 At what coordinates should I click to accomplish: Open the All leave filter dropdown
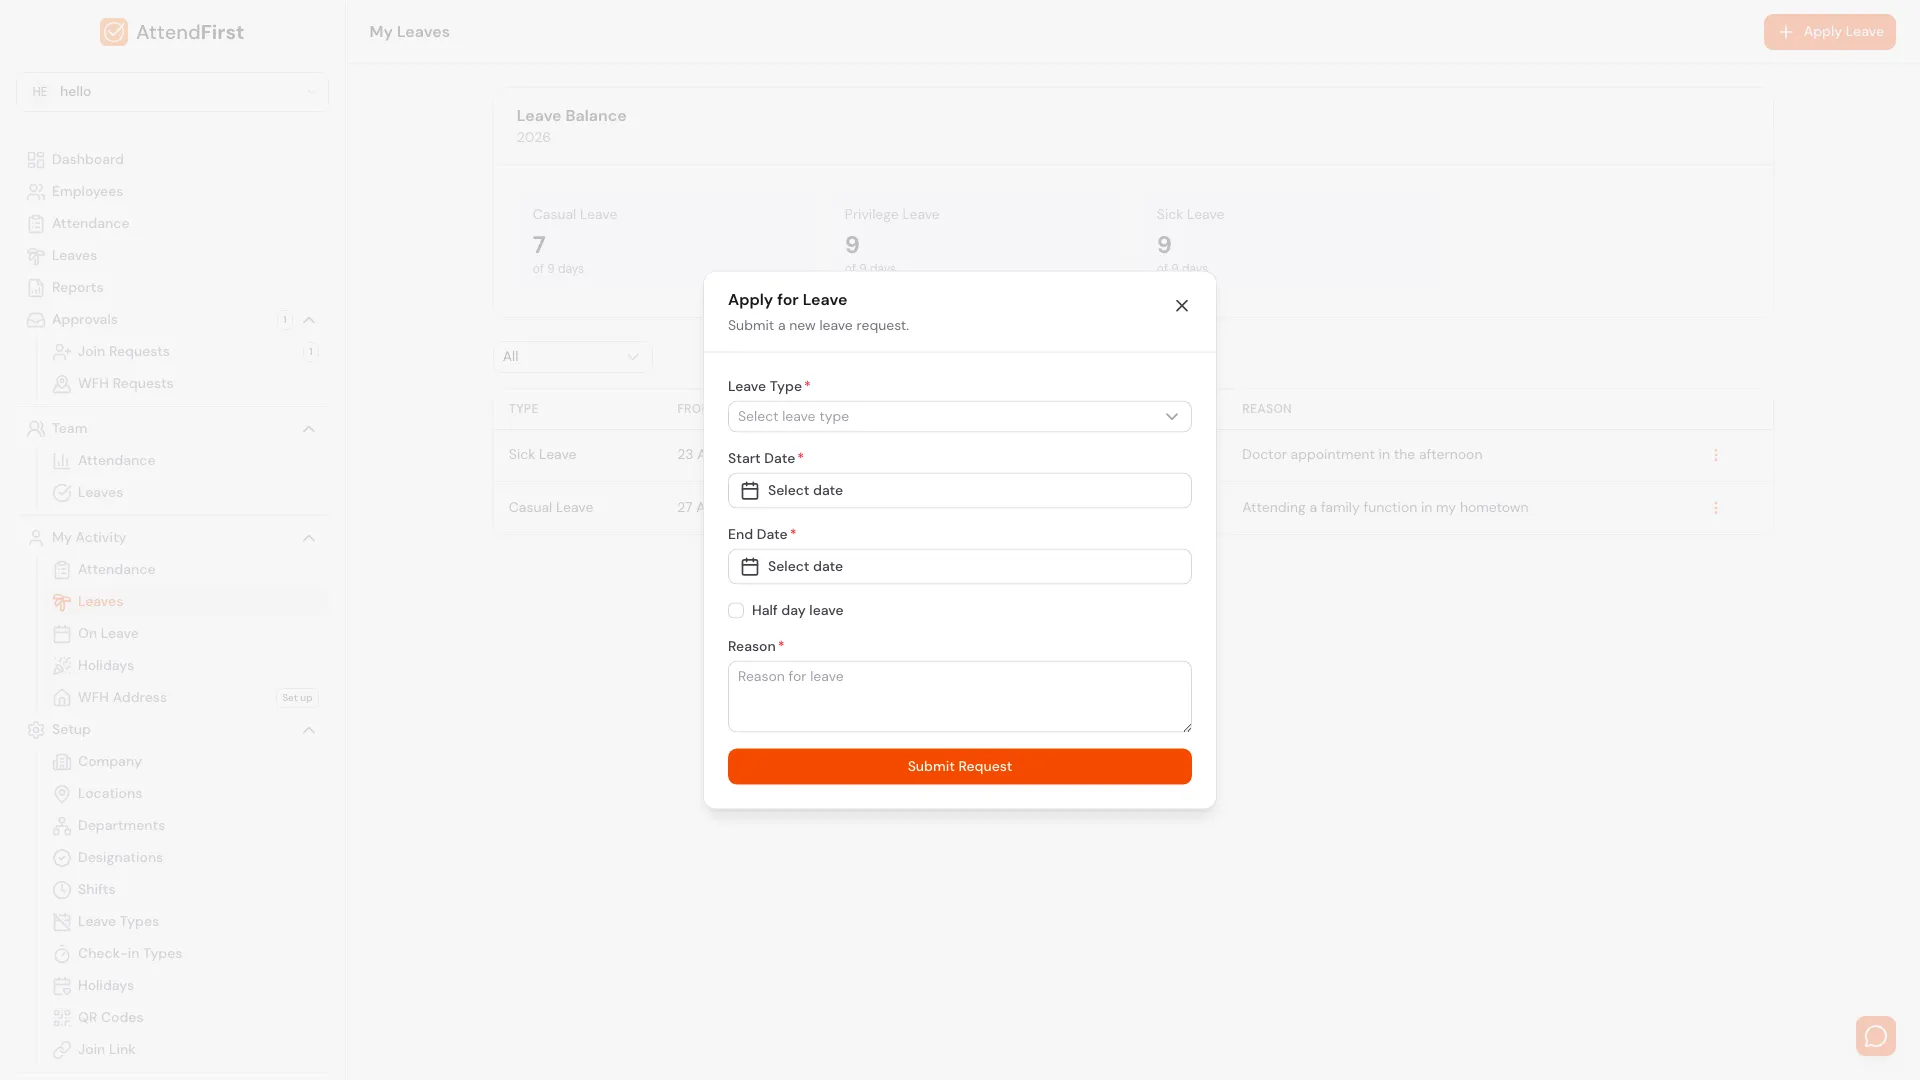(x=572, y=357)
